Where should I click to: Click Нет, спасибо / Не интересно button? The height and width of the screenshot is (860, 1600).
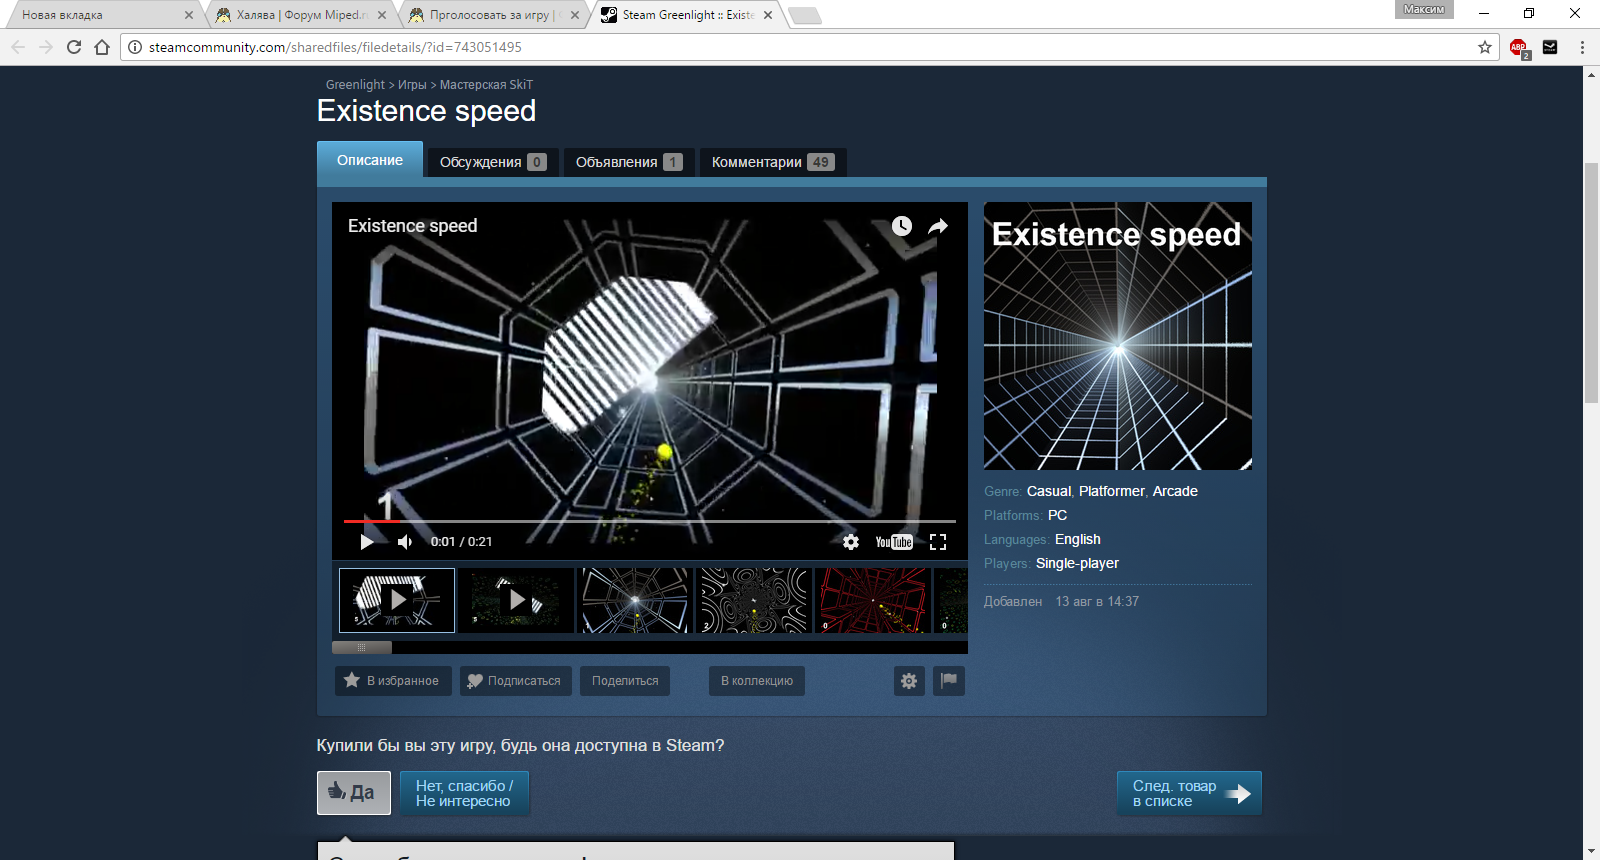click(x=465, y=793)
